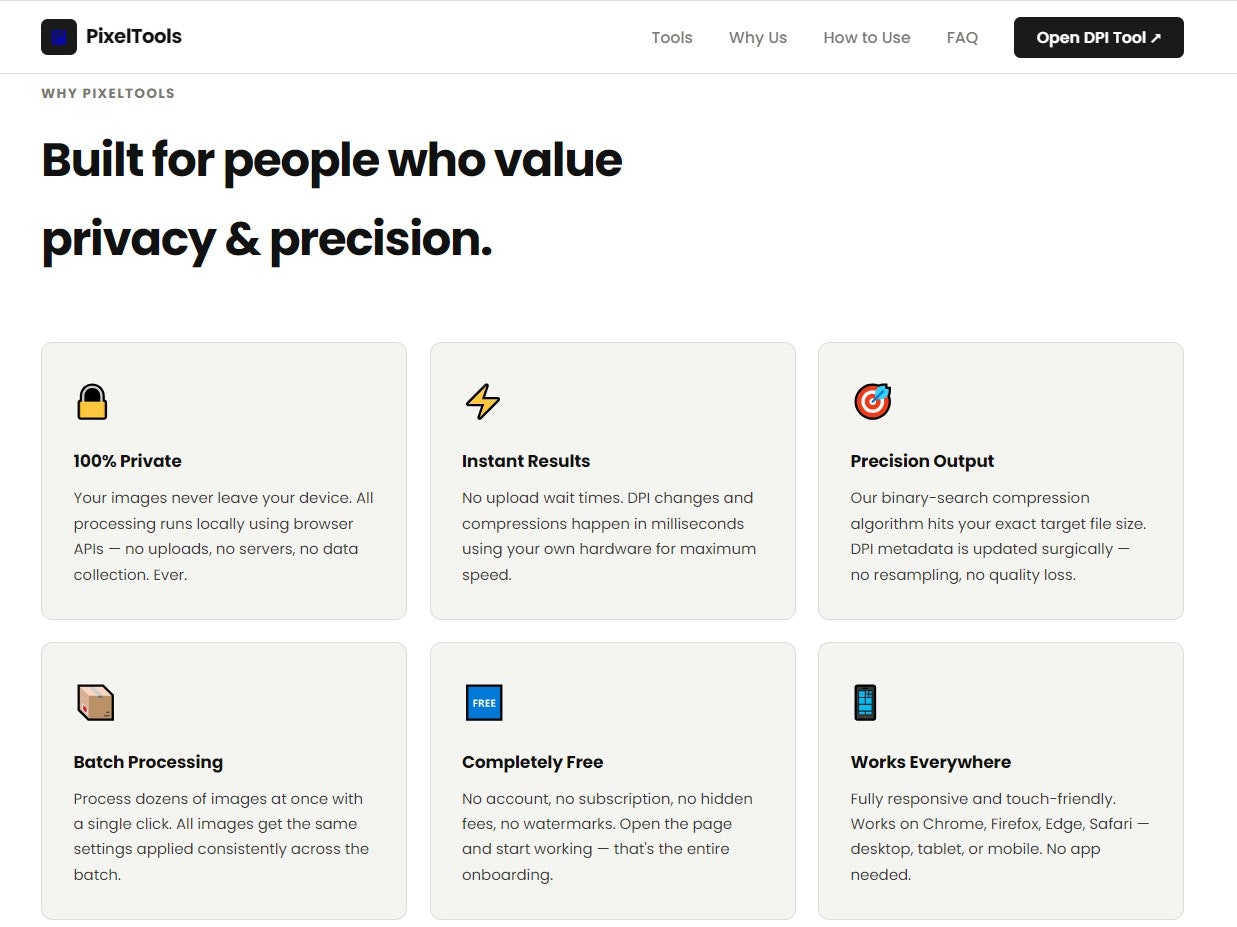Screen dimensions: 1237x927
Task: Click the PixelTools brand name text
Action: click(x=134, y=36)
